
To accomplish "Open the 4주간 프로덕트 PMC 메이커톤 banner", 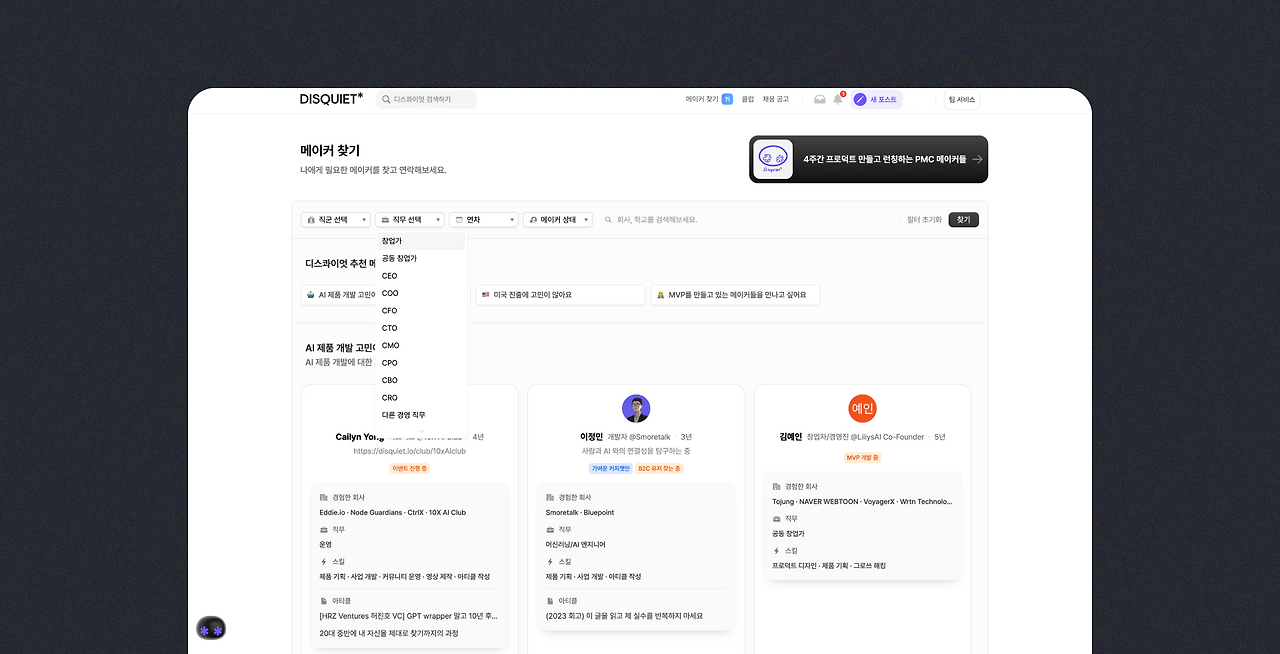I will [868, 159].
